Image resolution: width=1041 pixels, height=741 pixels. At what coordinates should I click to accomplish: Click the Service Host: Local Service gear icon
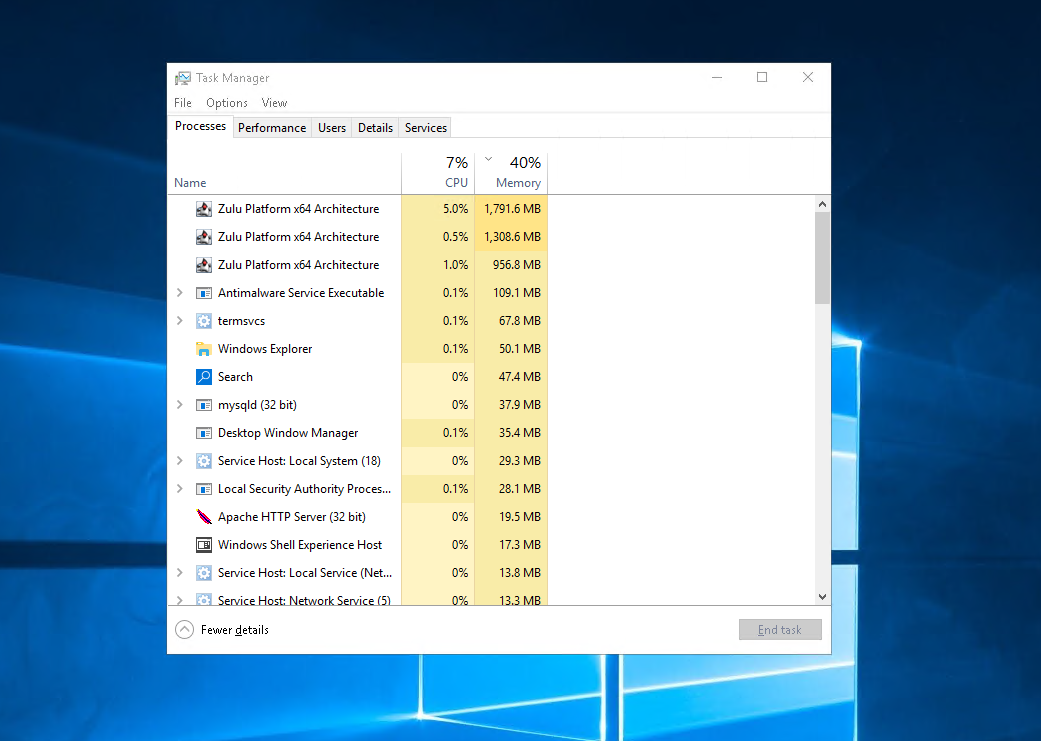pos(204,572)
